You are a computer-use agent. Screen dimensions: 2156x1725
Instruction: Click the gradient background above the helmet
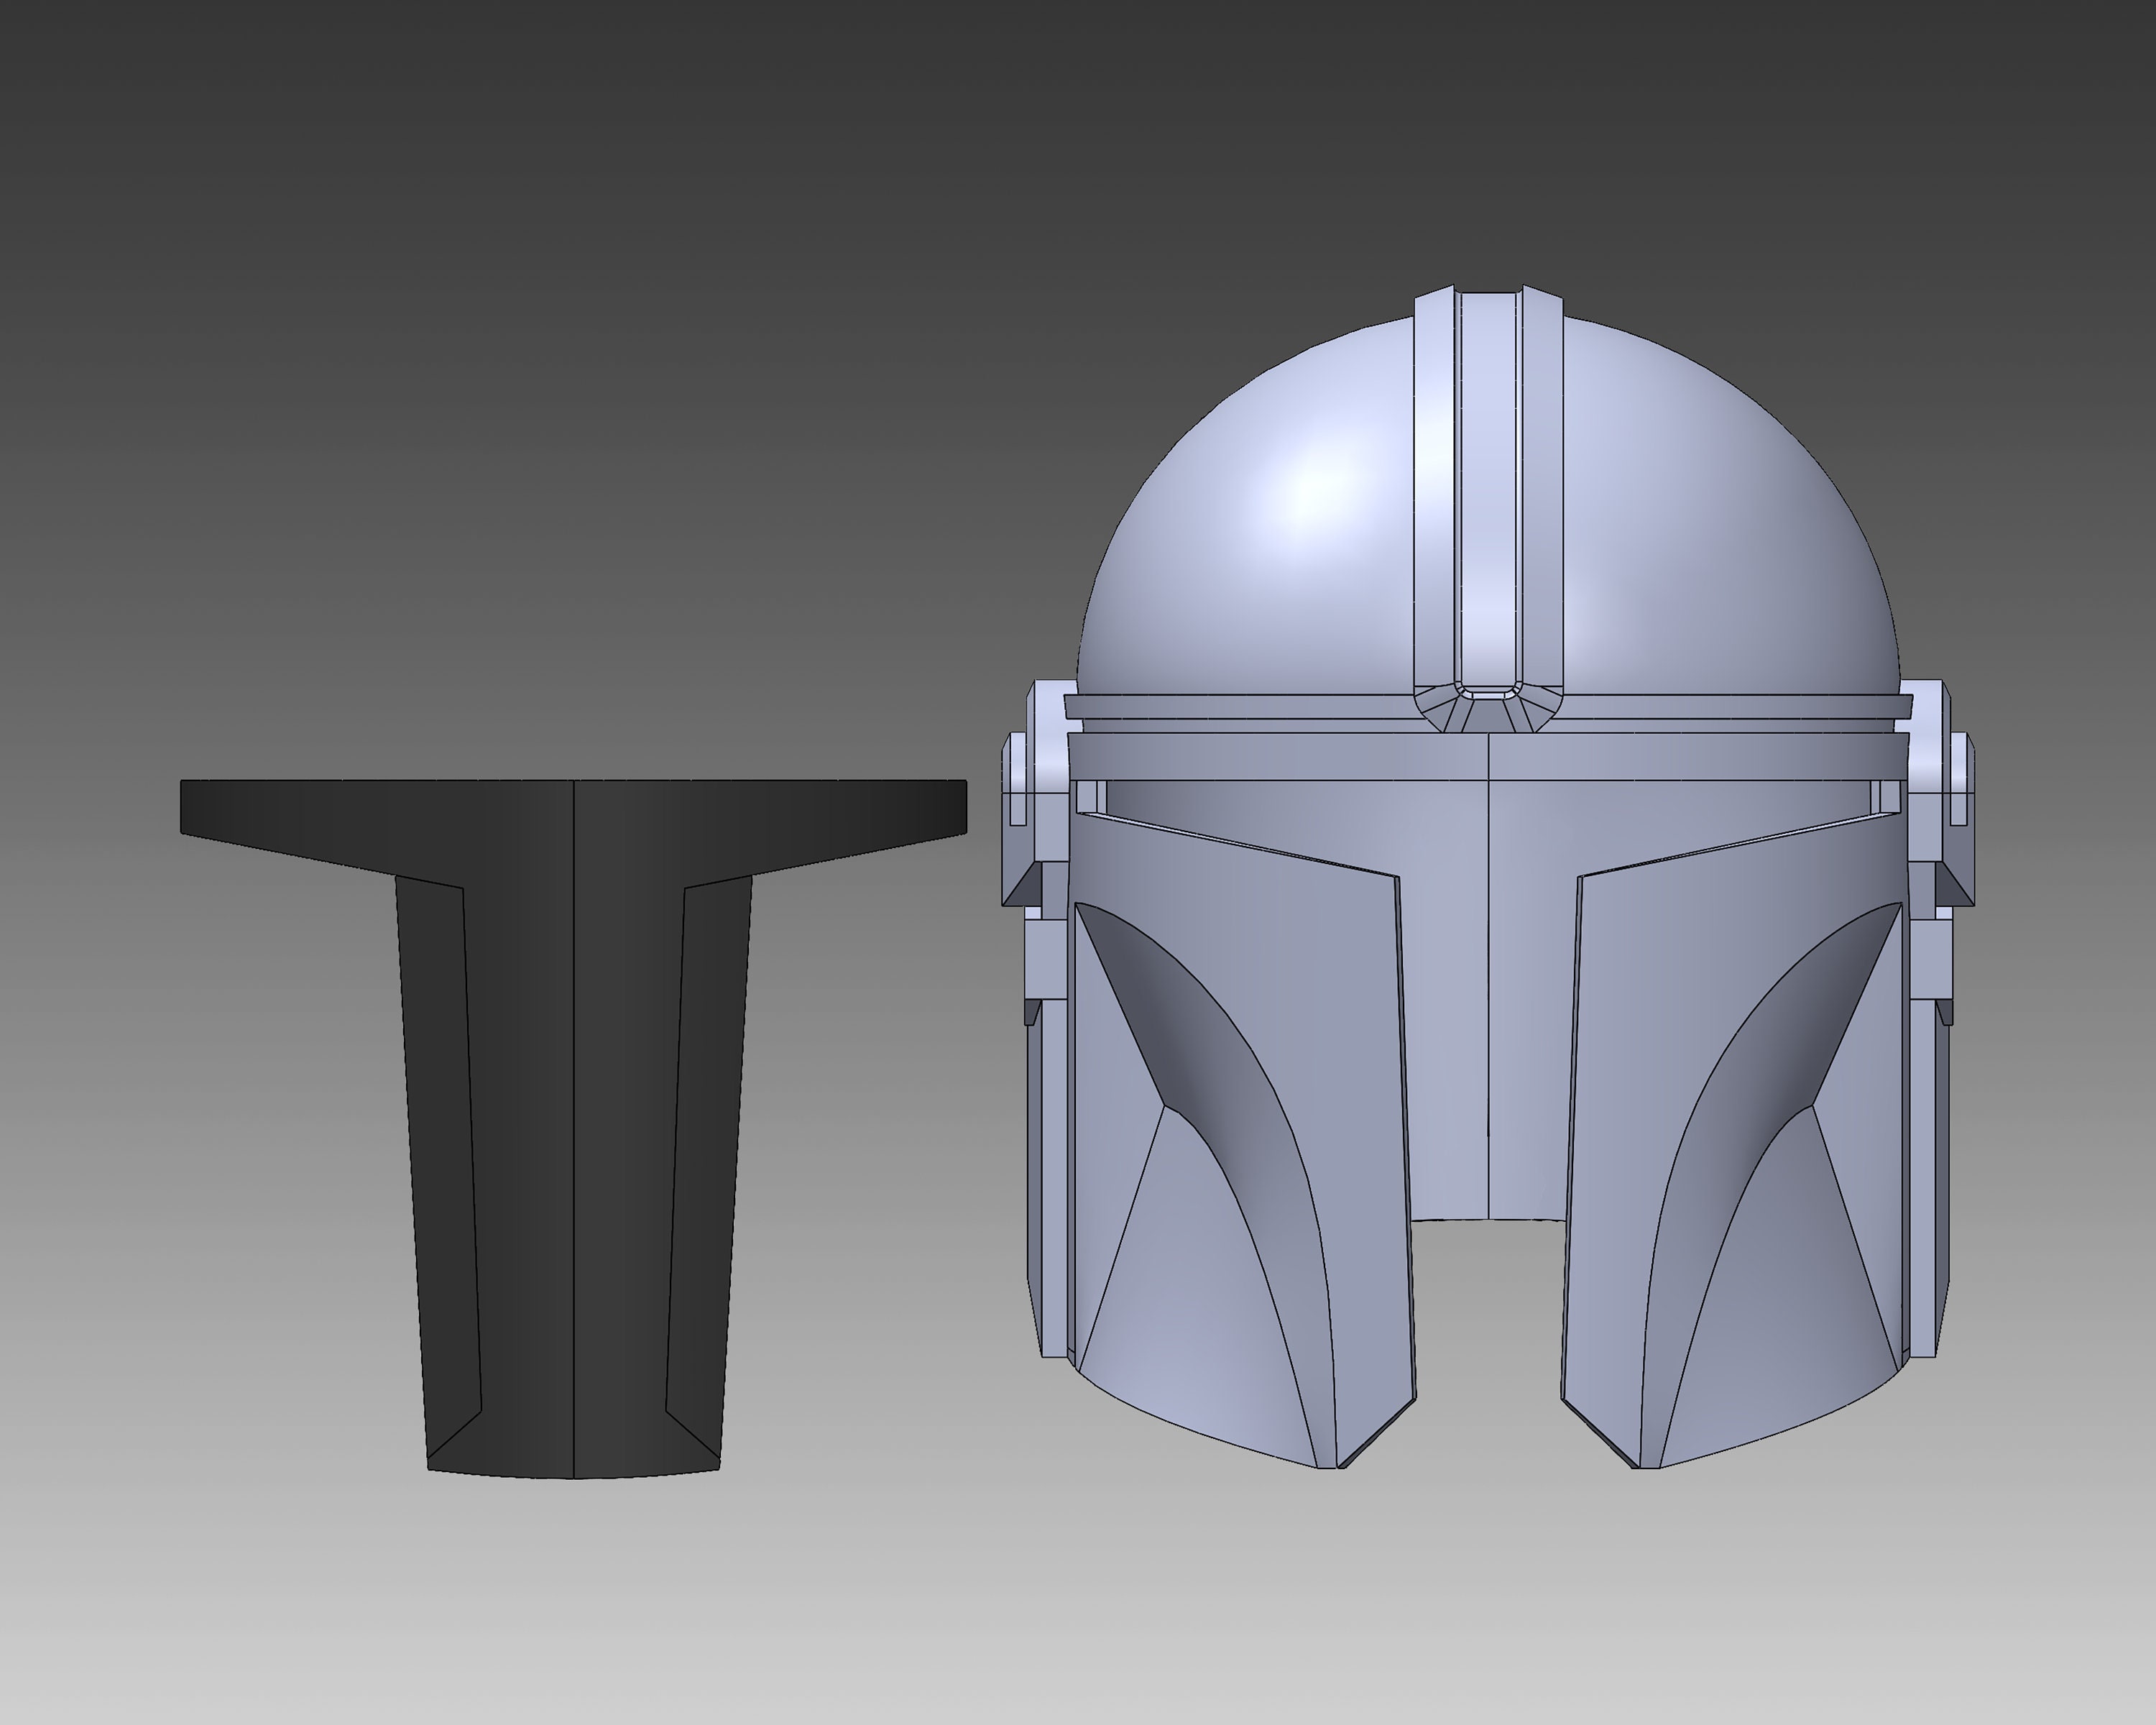[1480, 150]
